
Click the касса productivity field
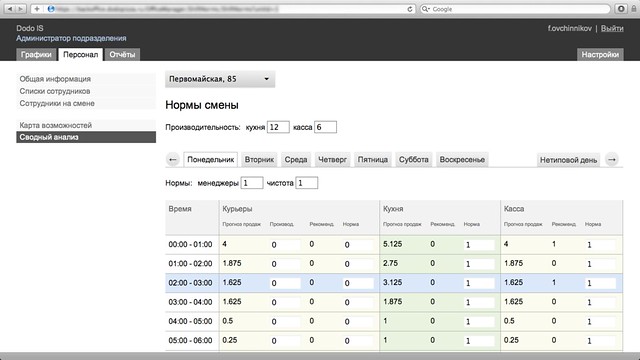click(x=325, y=127)
